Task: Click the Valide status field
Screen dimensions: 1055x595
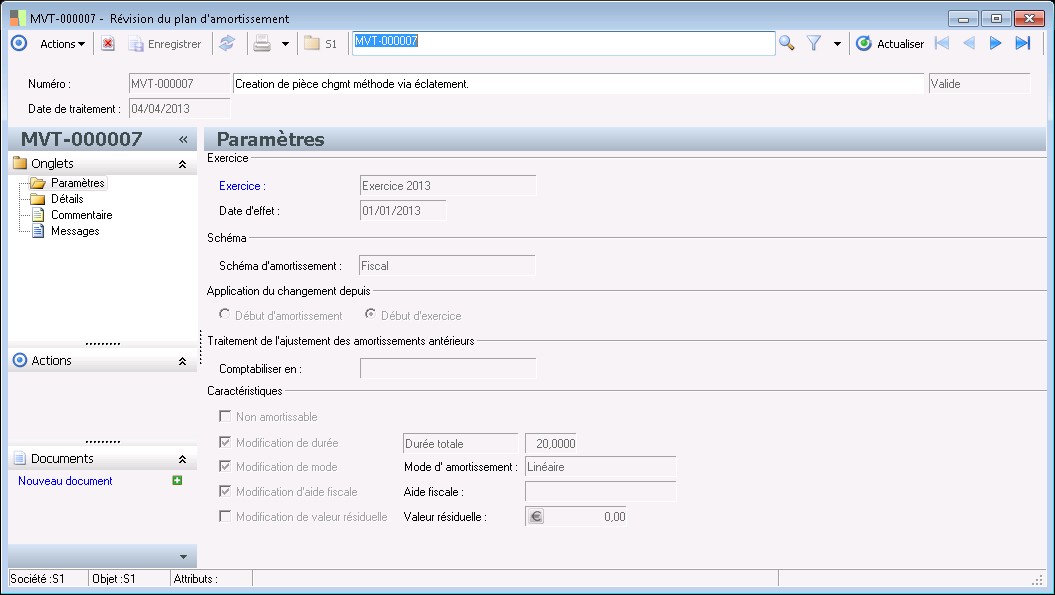Action: [x=979, y=83]
